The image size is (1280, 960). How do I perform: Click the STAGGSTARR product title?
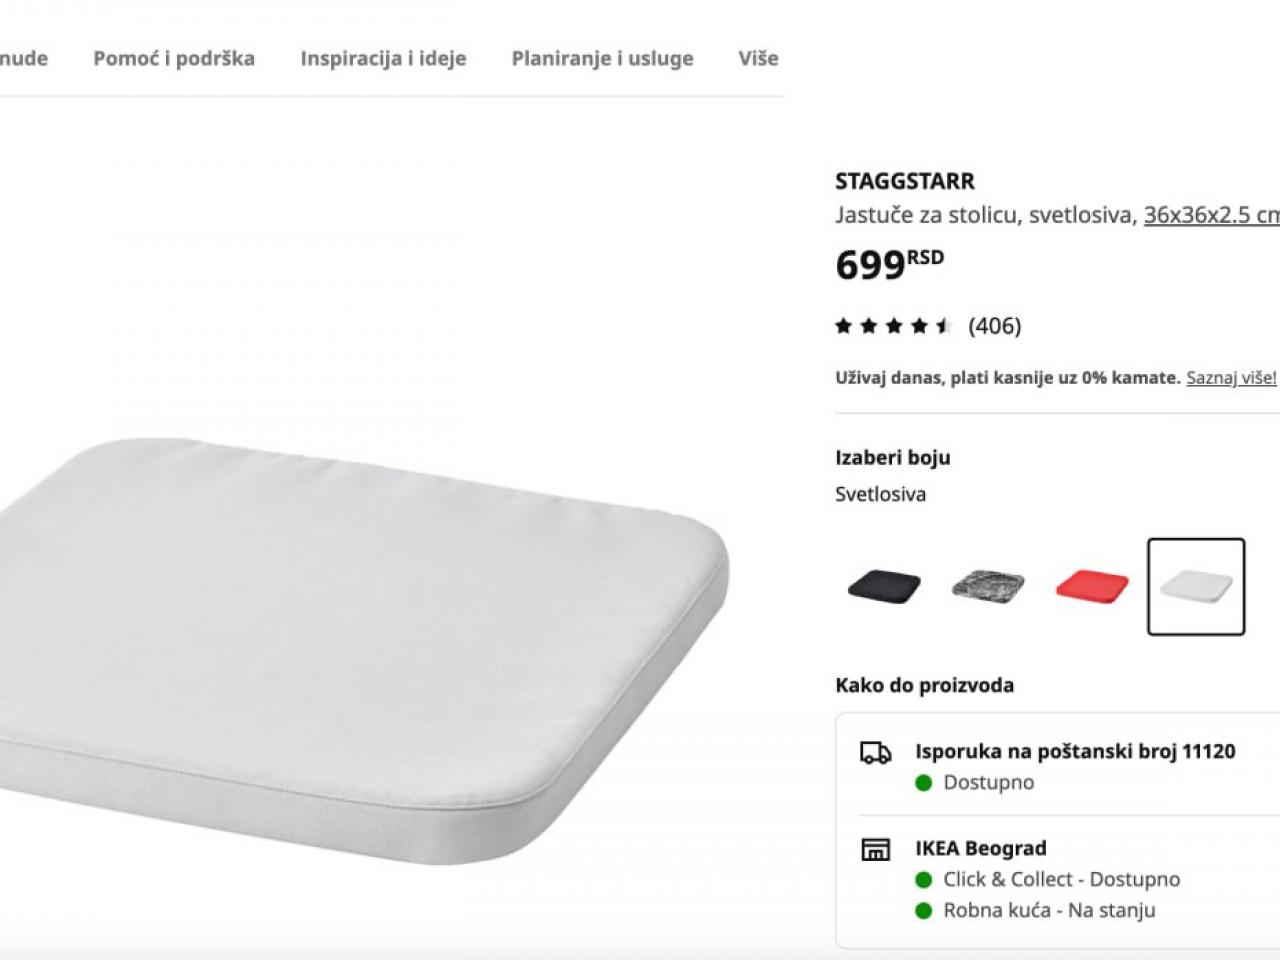point(905,181)
